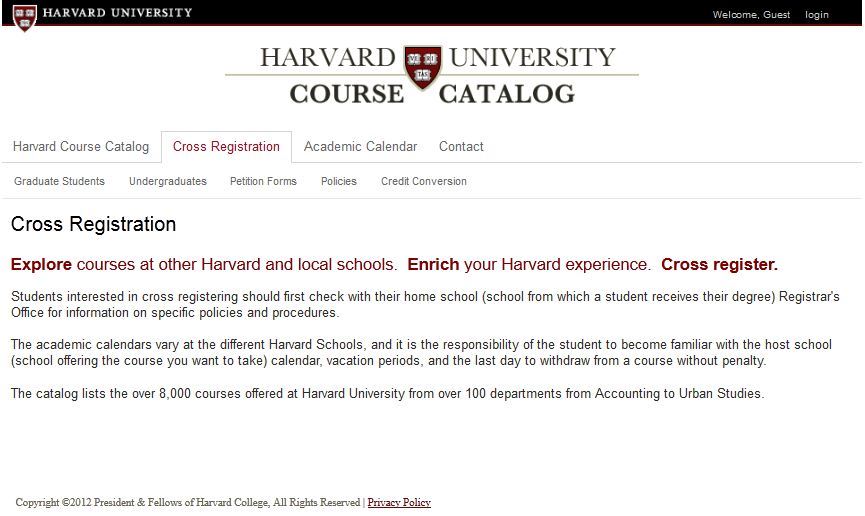Click the bold Cross register. tagline
This screenshot has width=865, height=516.
(x=719, y=264)
